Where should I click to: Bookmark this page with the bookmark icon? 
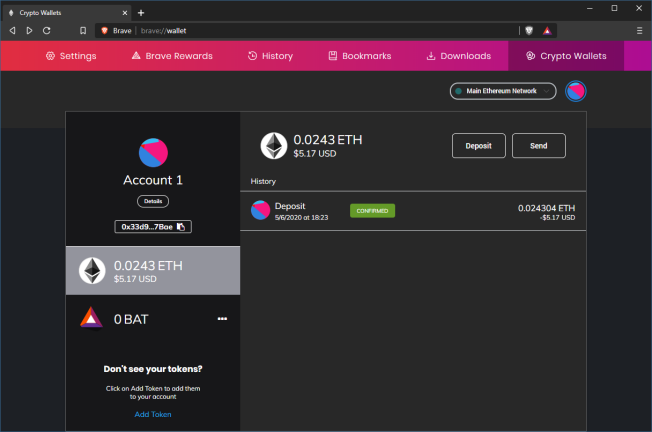tap(83, 30)
